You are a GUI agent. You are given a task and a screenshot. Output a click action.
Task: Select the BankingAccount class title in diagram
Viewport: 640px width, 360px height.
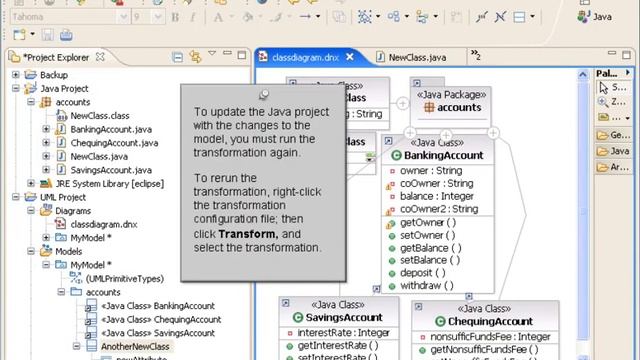coord(443,156)
